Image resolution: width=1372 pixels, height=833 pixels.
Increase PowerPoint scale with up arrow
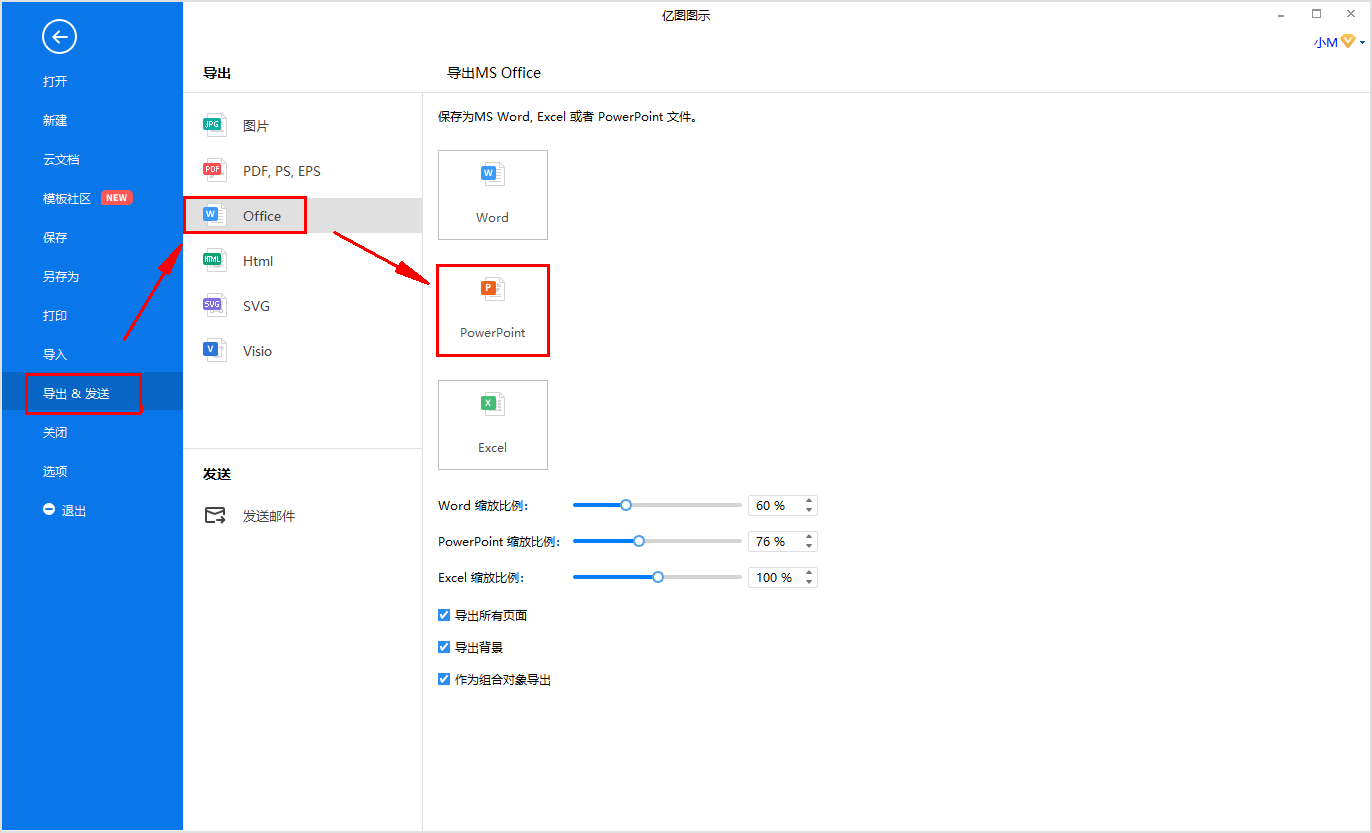(x=809, y=537)
